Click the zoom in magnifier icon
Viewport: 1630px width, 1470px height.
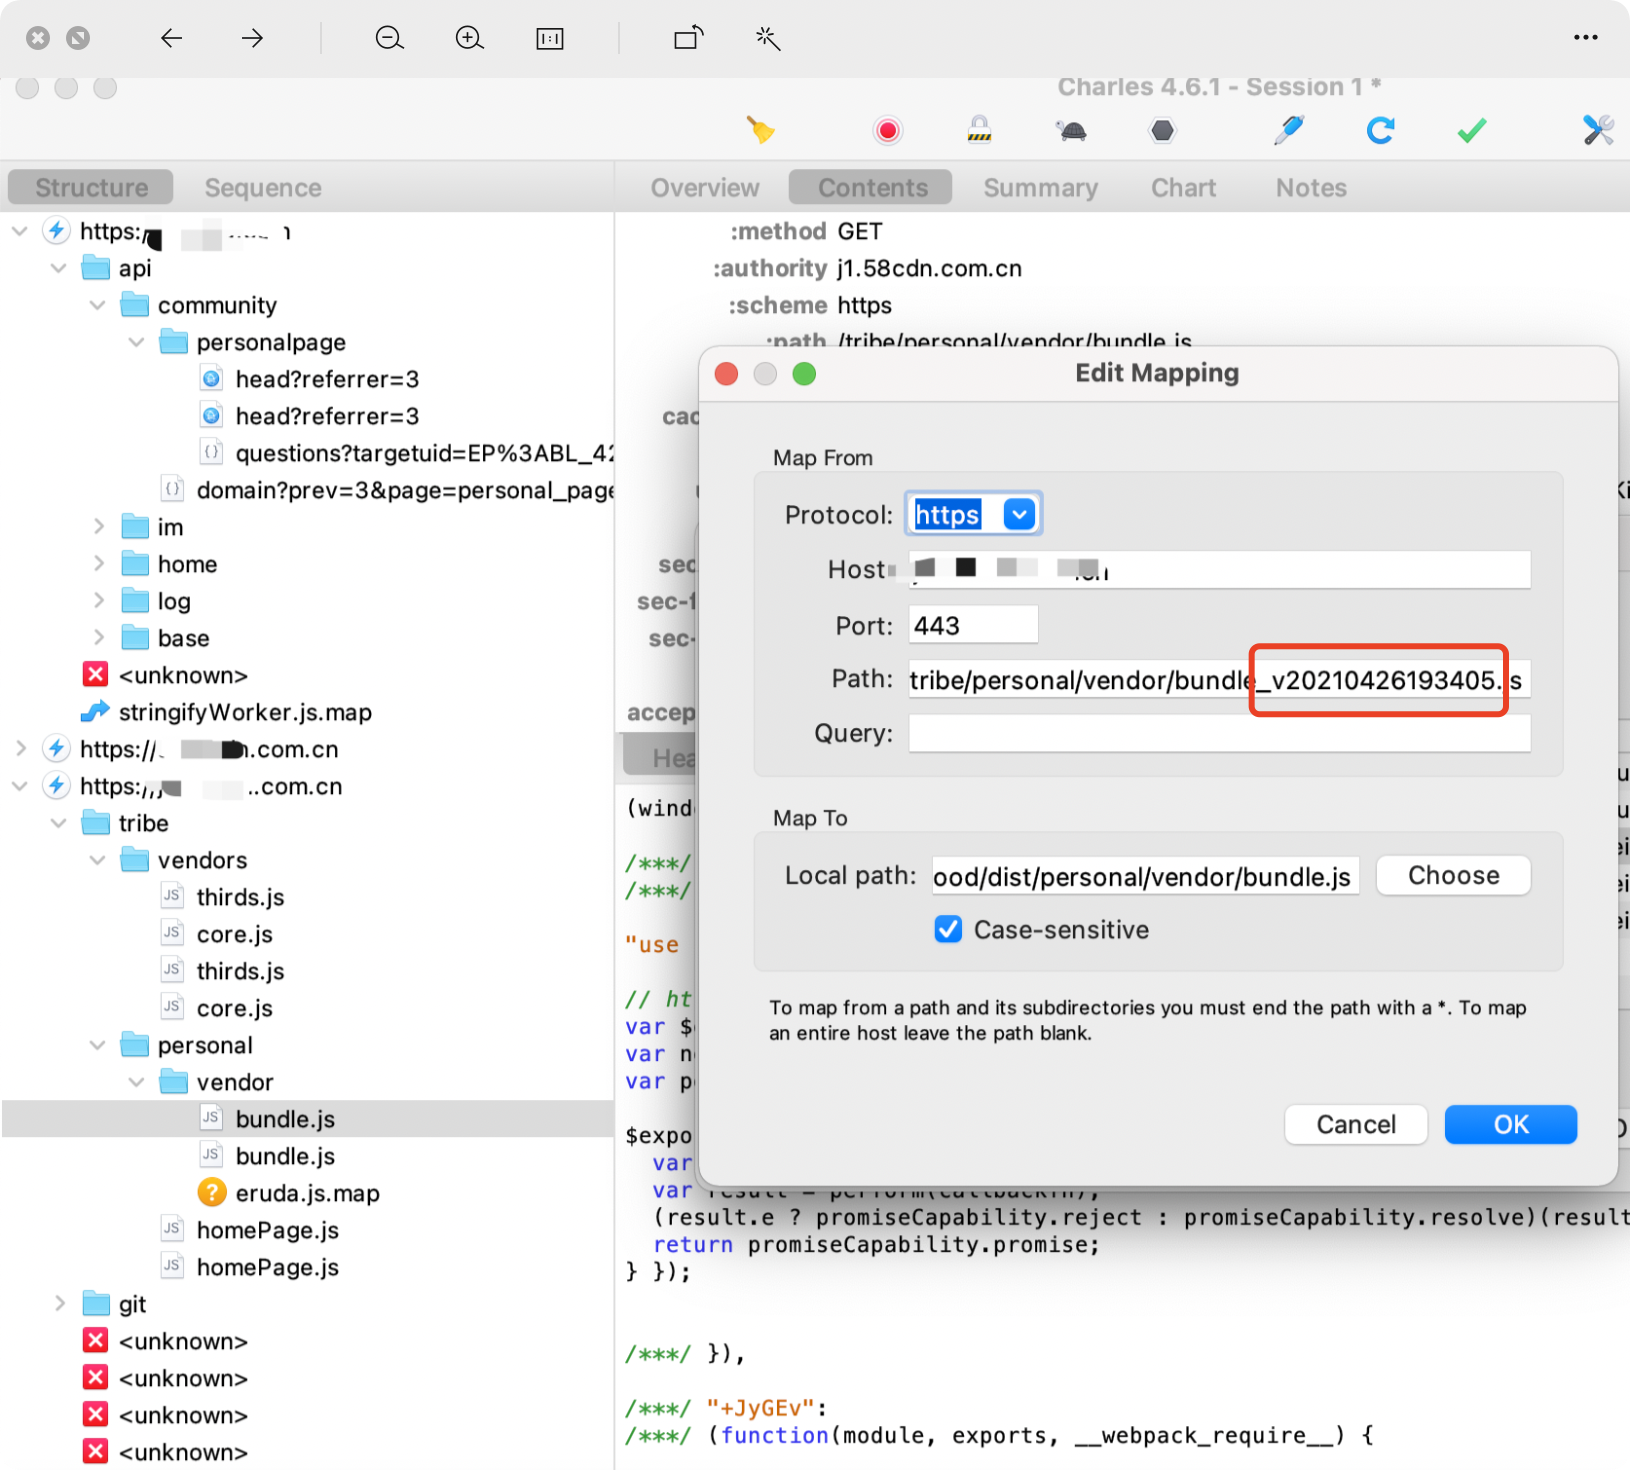click(470, 38)
